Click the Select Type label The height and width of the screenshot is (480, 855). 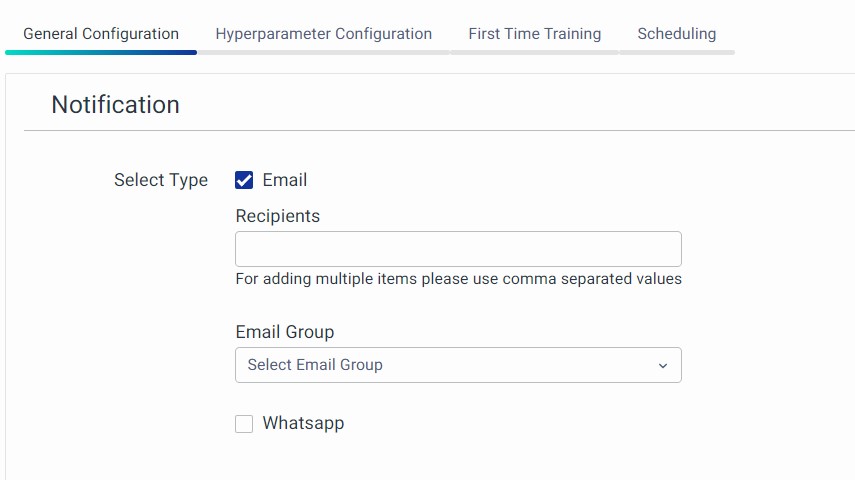click(160, 180)
